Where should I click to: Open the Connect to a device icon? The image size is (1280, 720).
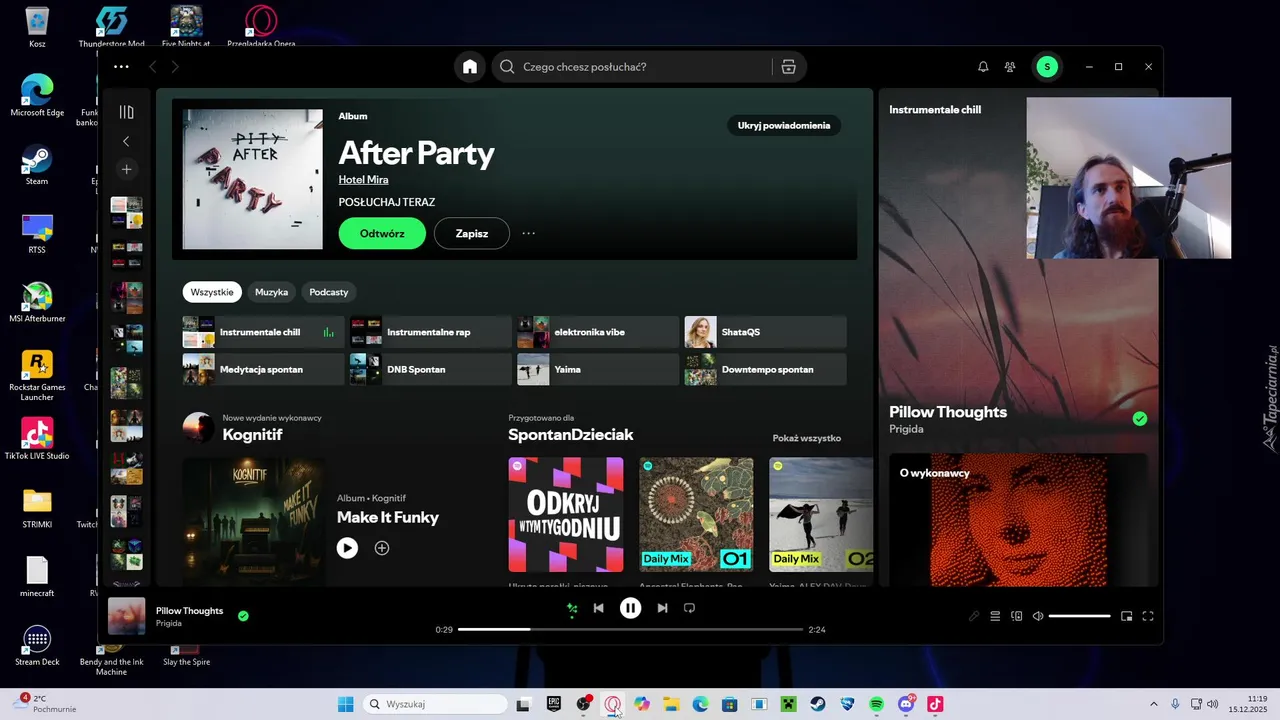(x=1017, y=616)
